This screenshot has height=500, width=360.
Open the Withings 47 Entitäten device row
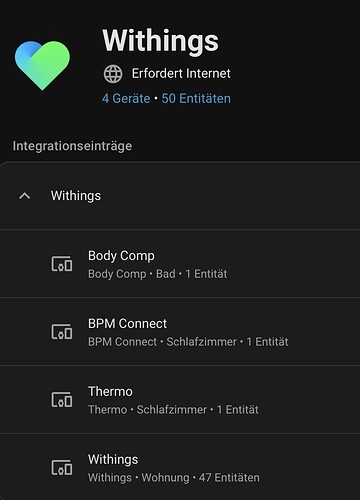click(180, 467)
